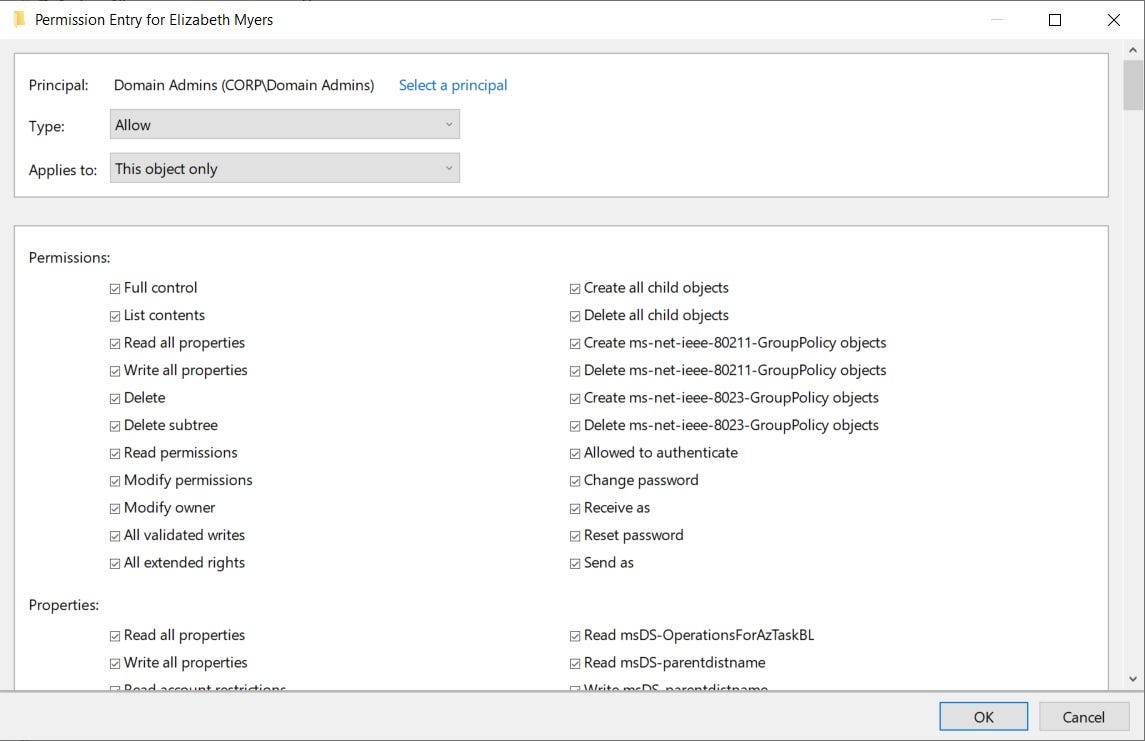Viewport: 1145px width, 741px height.
Task: Toggle Create all child objects checkbox
Action: tap(575, 288)
